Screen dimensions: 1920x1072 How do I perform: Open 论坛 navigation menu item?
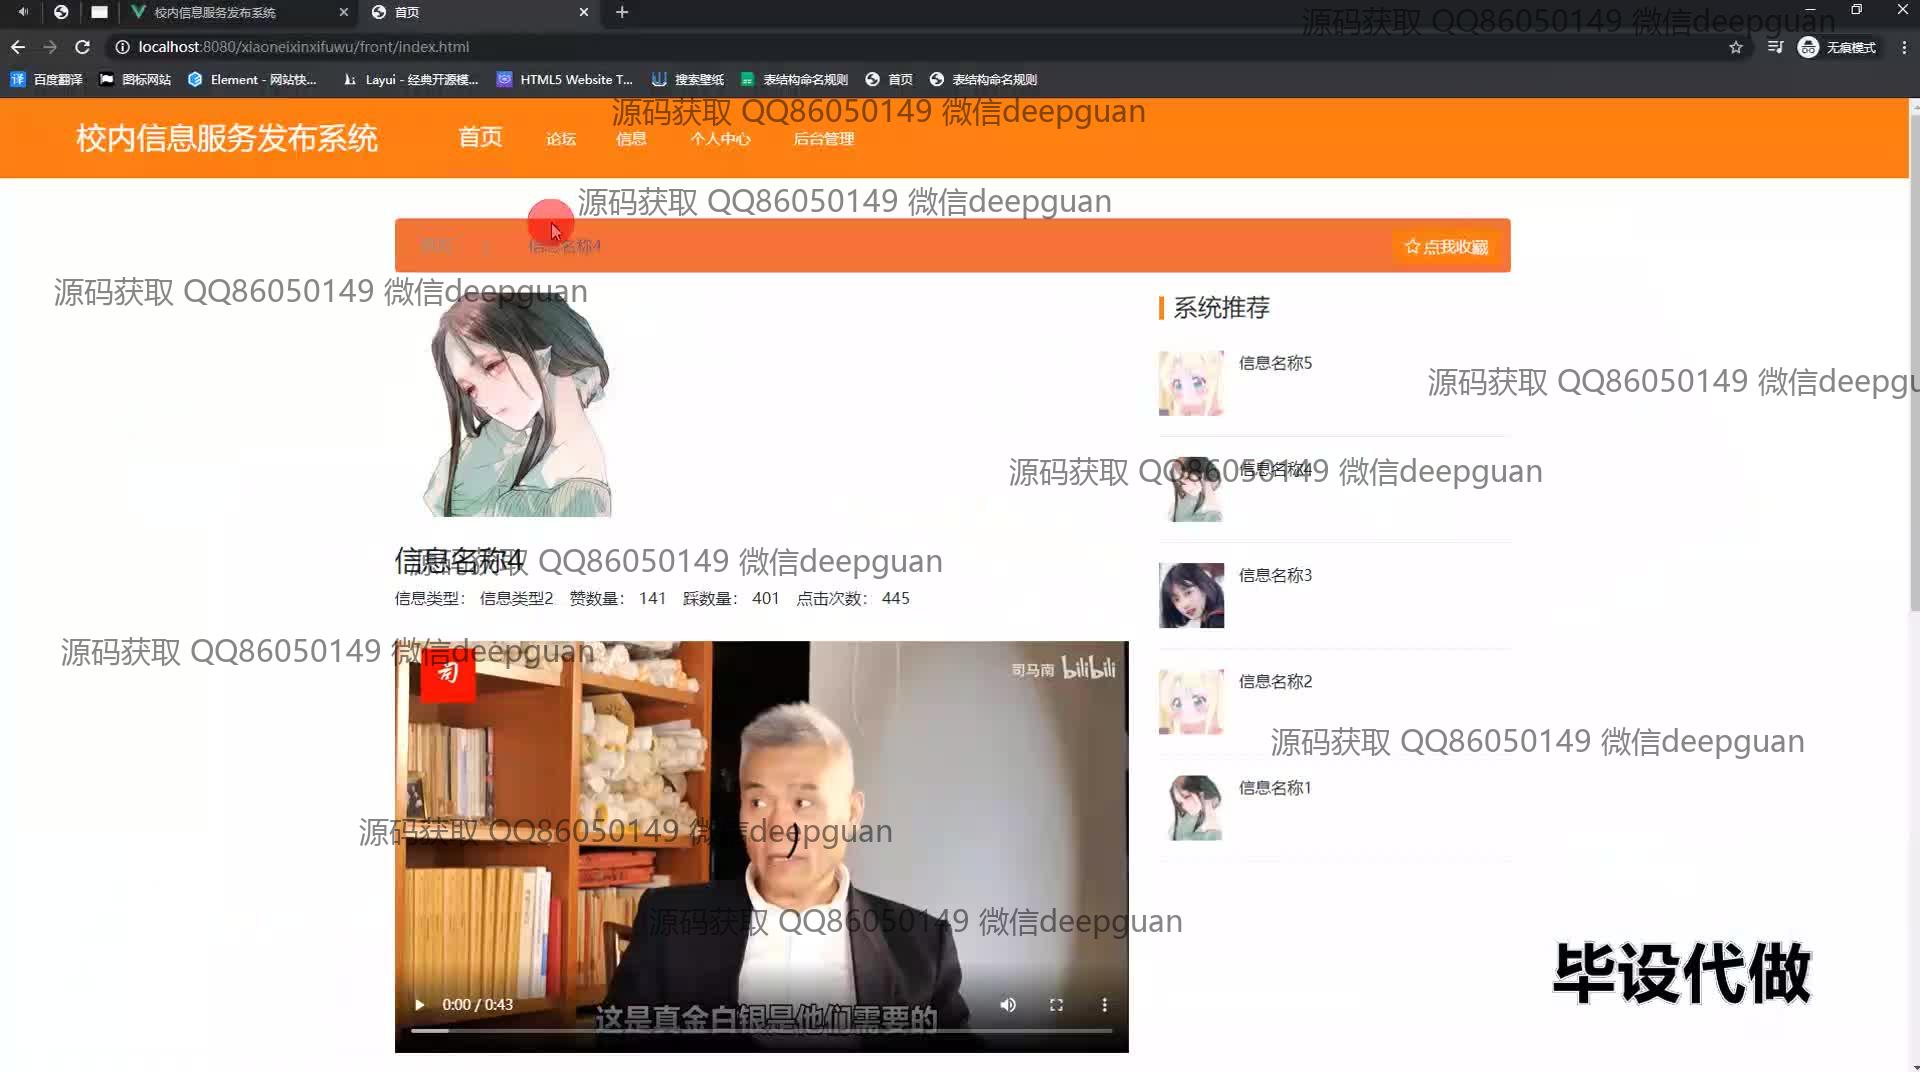561,139
